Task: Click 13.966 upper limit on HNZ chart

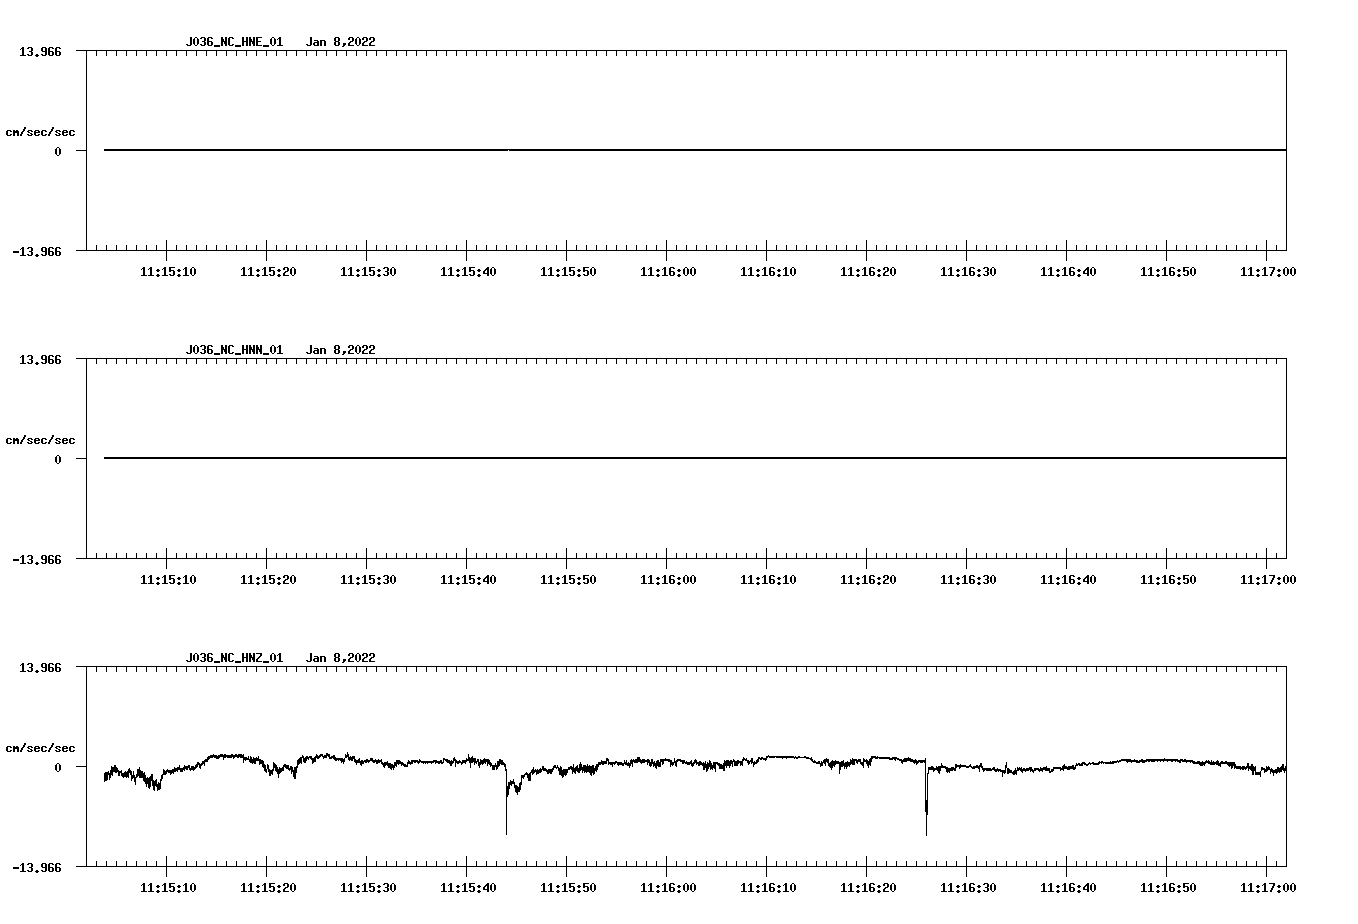Action: point(40,667)
